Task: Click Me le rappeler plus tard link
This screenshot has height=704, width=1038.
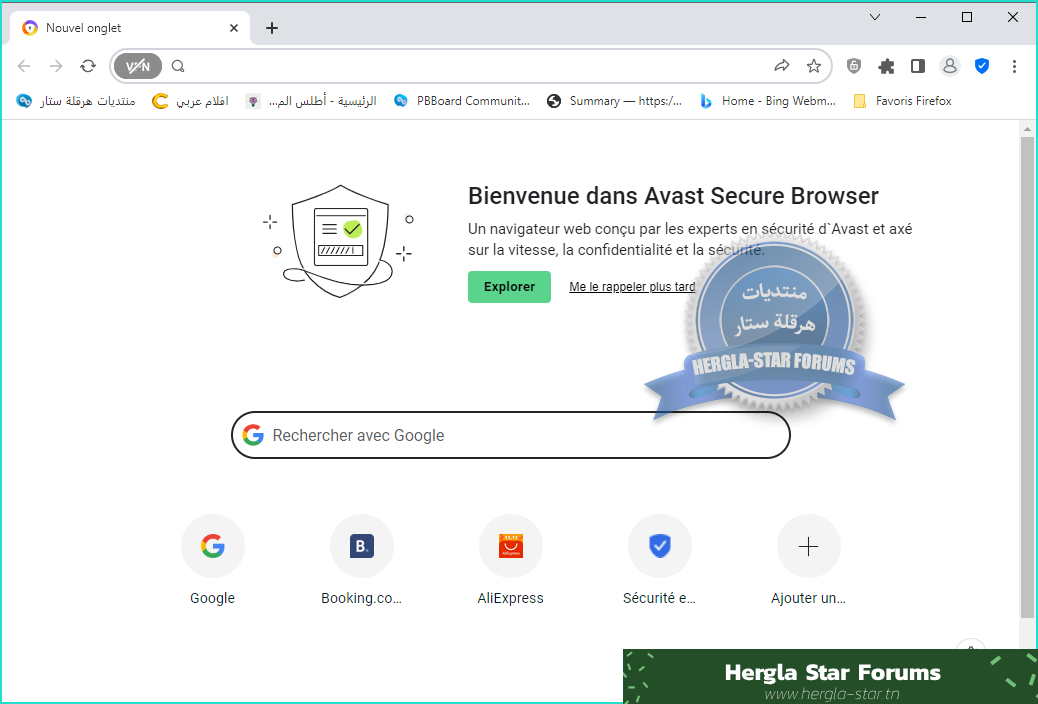Action: (x=632, y=287)
